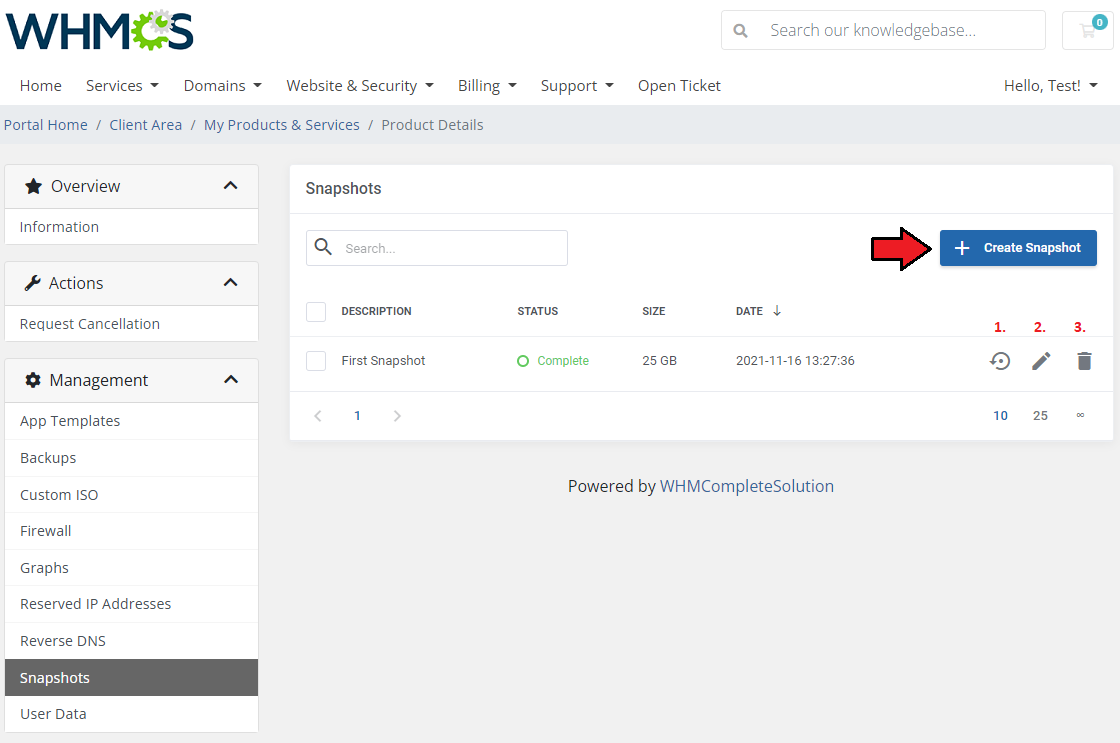Follow the Portal Home breadcrumb link
The image size is (1120, 743).
click(x=46, y=125)
